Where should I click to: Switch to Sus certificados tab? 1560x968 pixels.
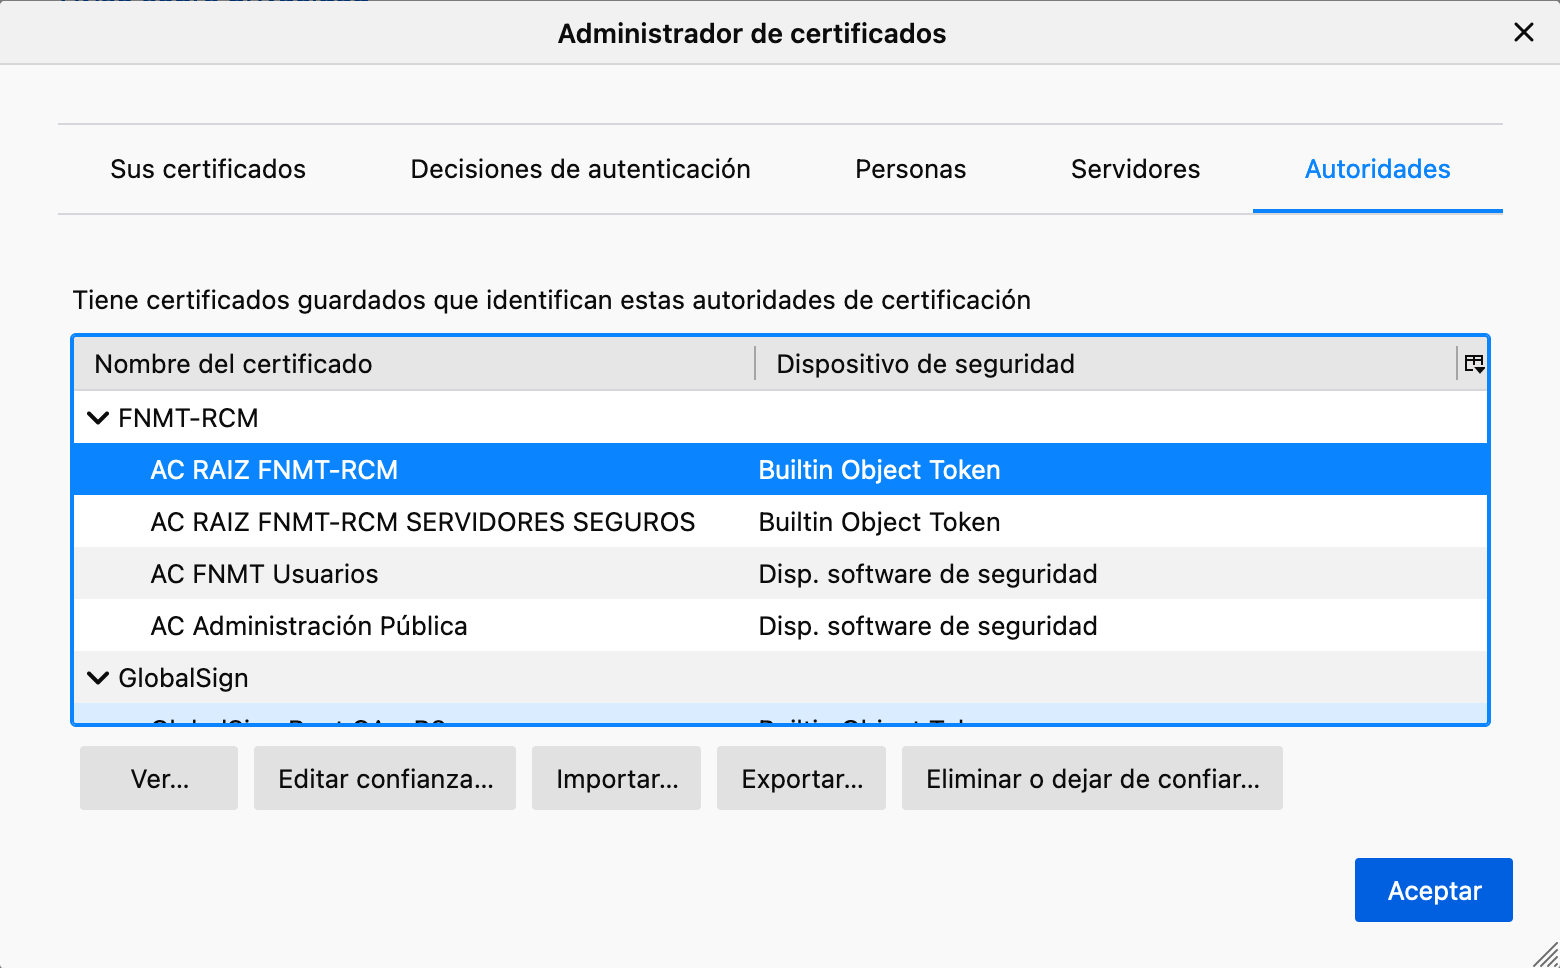click(208, 169)
